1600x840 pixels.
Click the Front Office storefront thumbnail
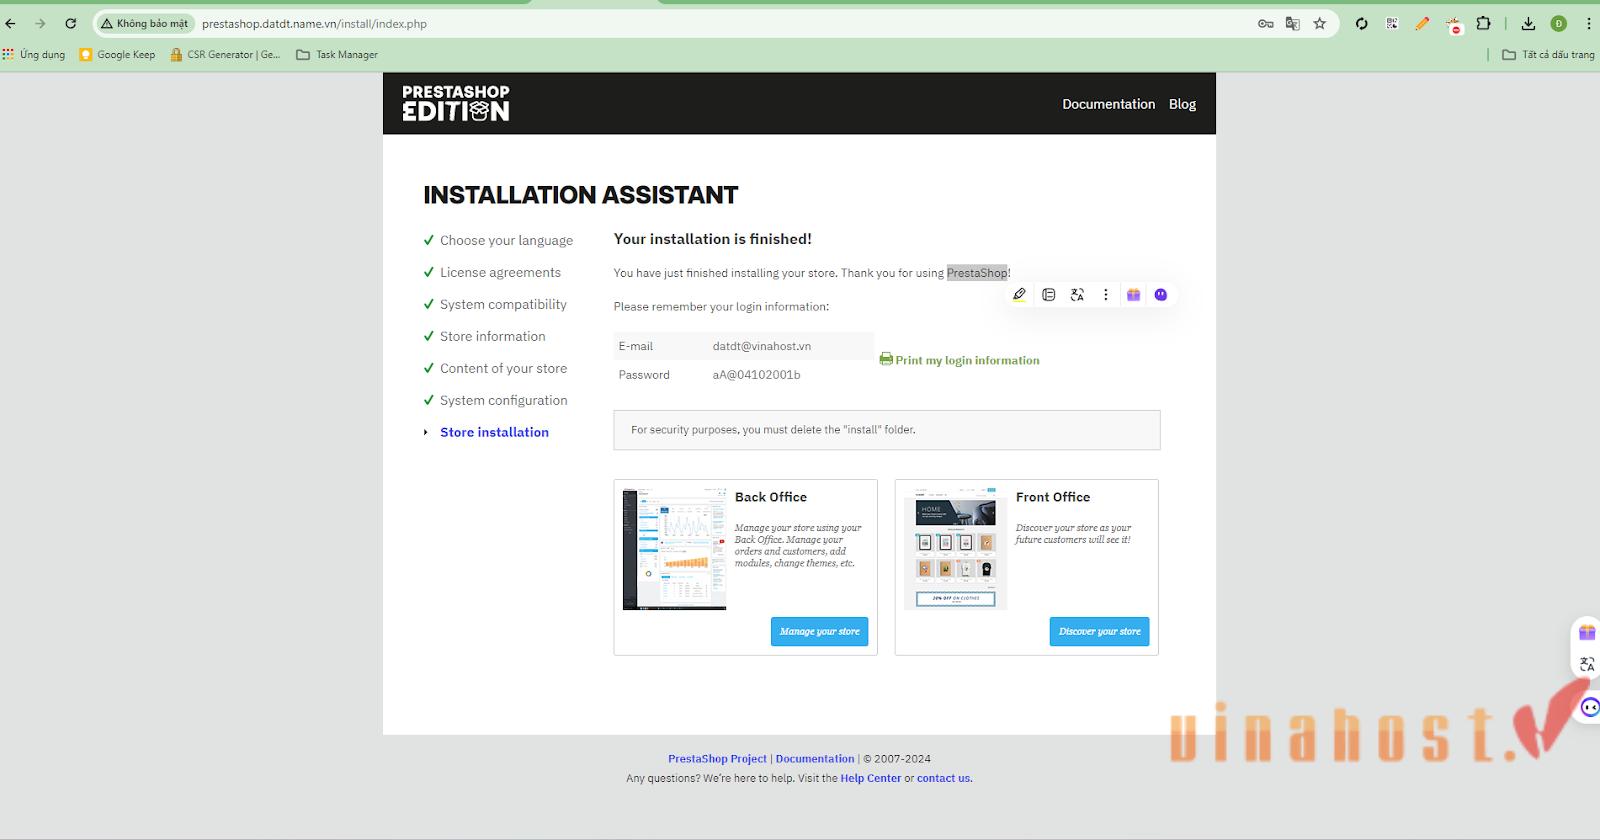point(956,548)
